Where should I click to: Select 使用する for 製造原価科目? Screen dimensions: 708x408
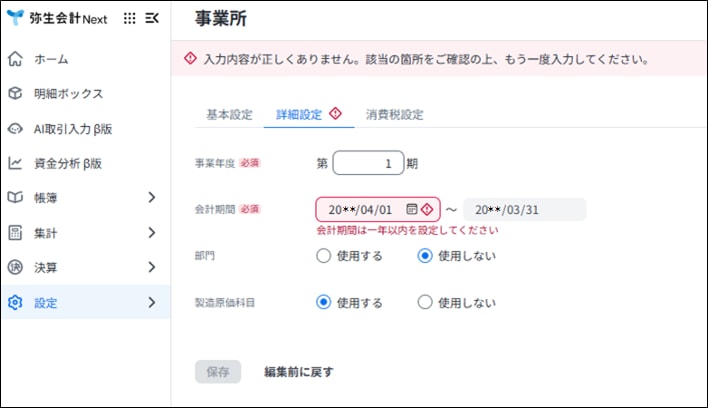click(x=323, y=302)
